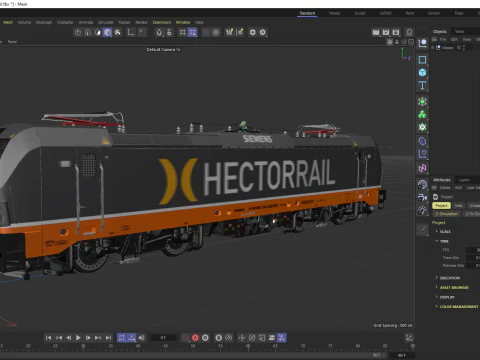480x360 pixels.
Task: Toggle the timeline loop button
Action: 122,338
